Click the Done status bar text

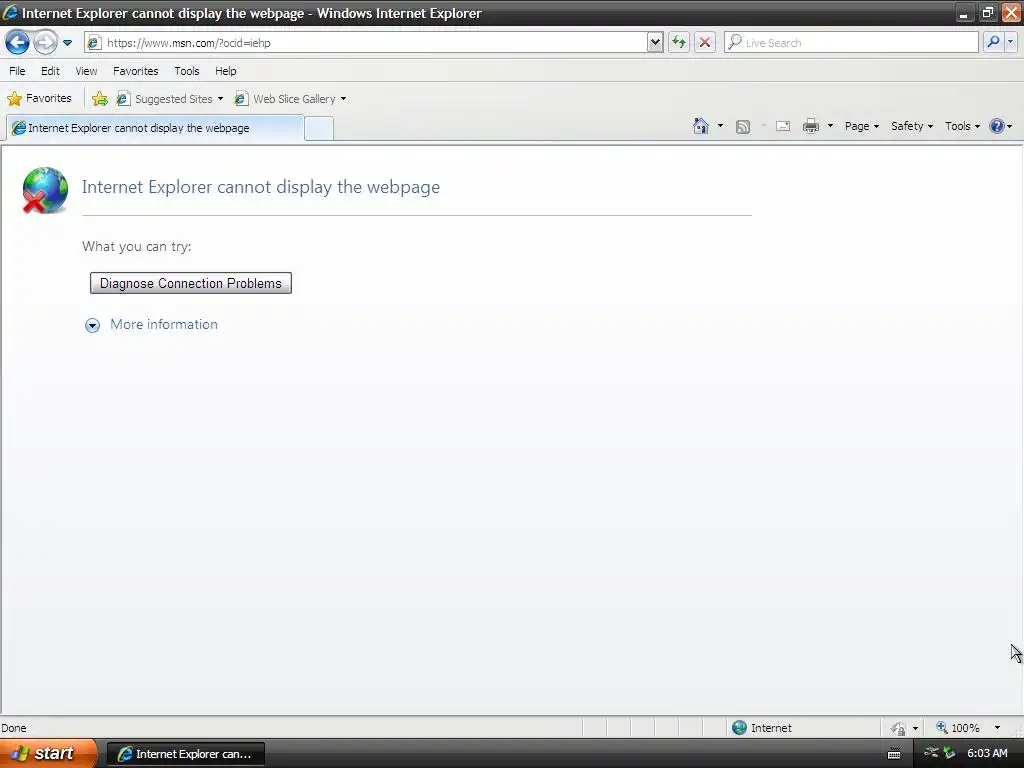click(14, 728)
